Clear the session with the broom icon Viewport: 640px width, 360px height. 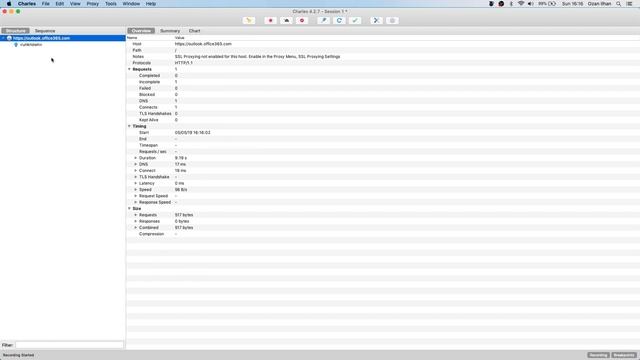tap(249, 20)
